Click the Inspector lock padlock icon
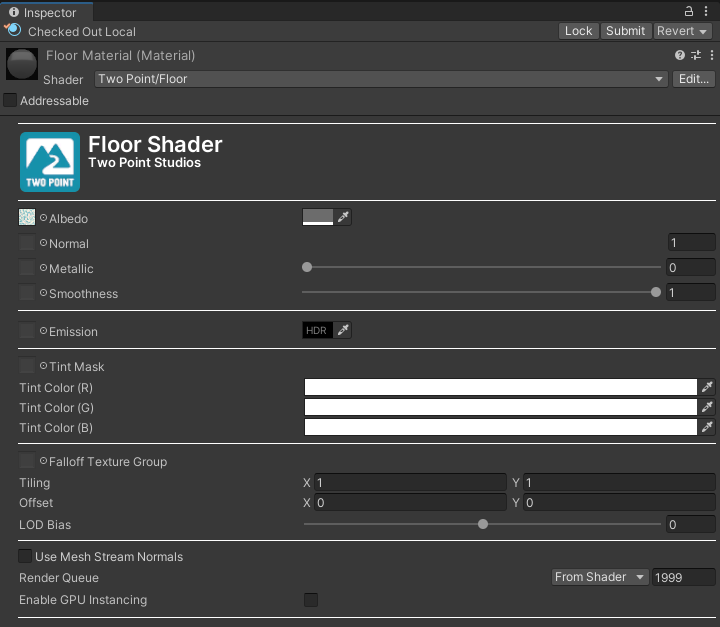Image resolution: width=720 pixels, height=627 pixels. tap(688, 11)
